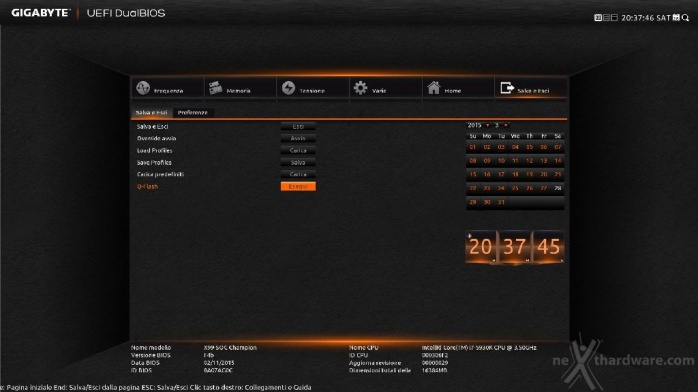
Task: Click the 20:37:46 time in the top bar
Action: point(637,18)
